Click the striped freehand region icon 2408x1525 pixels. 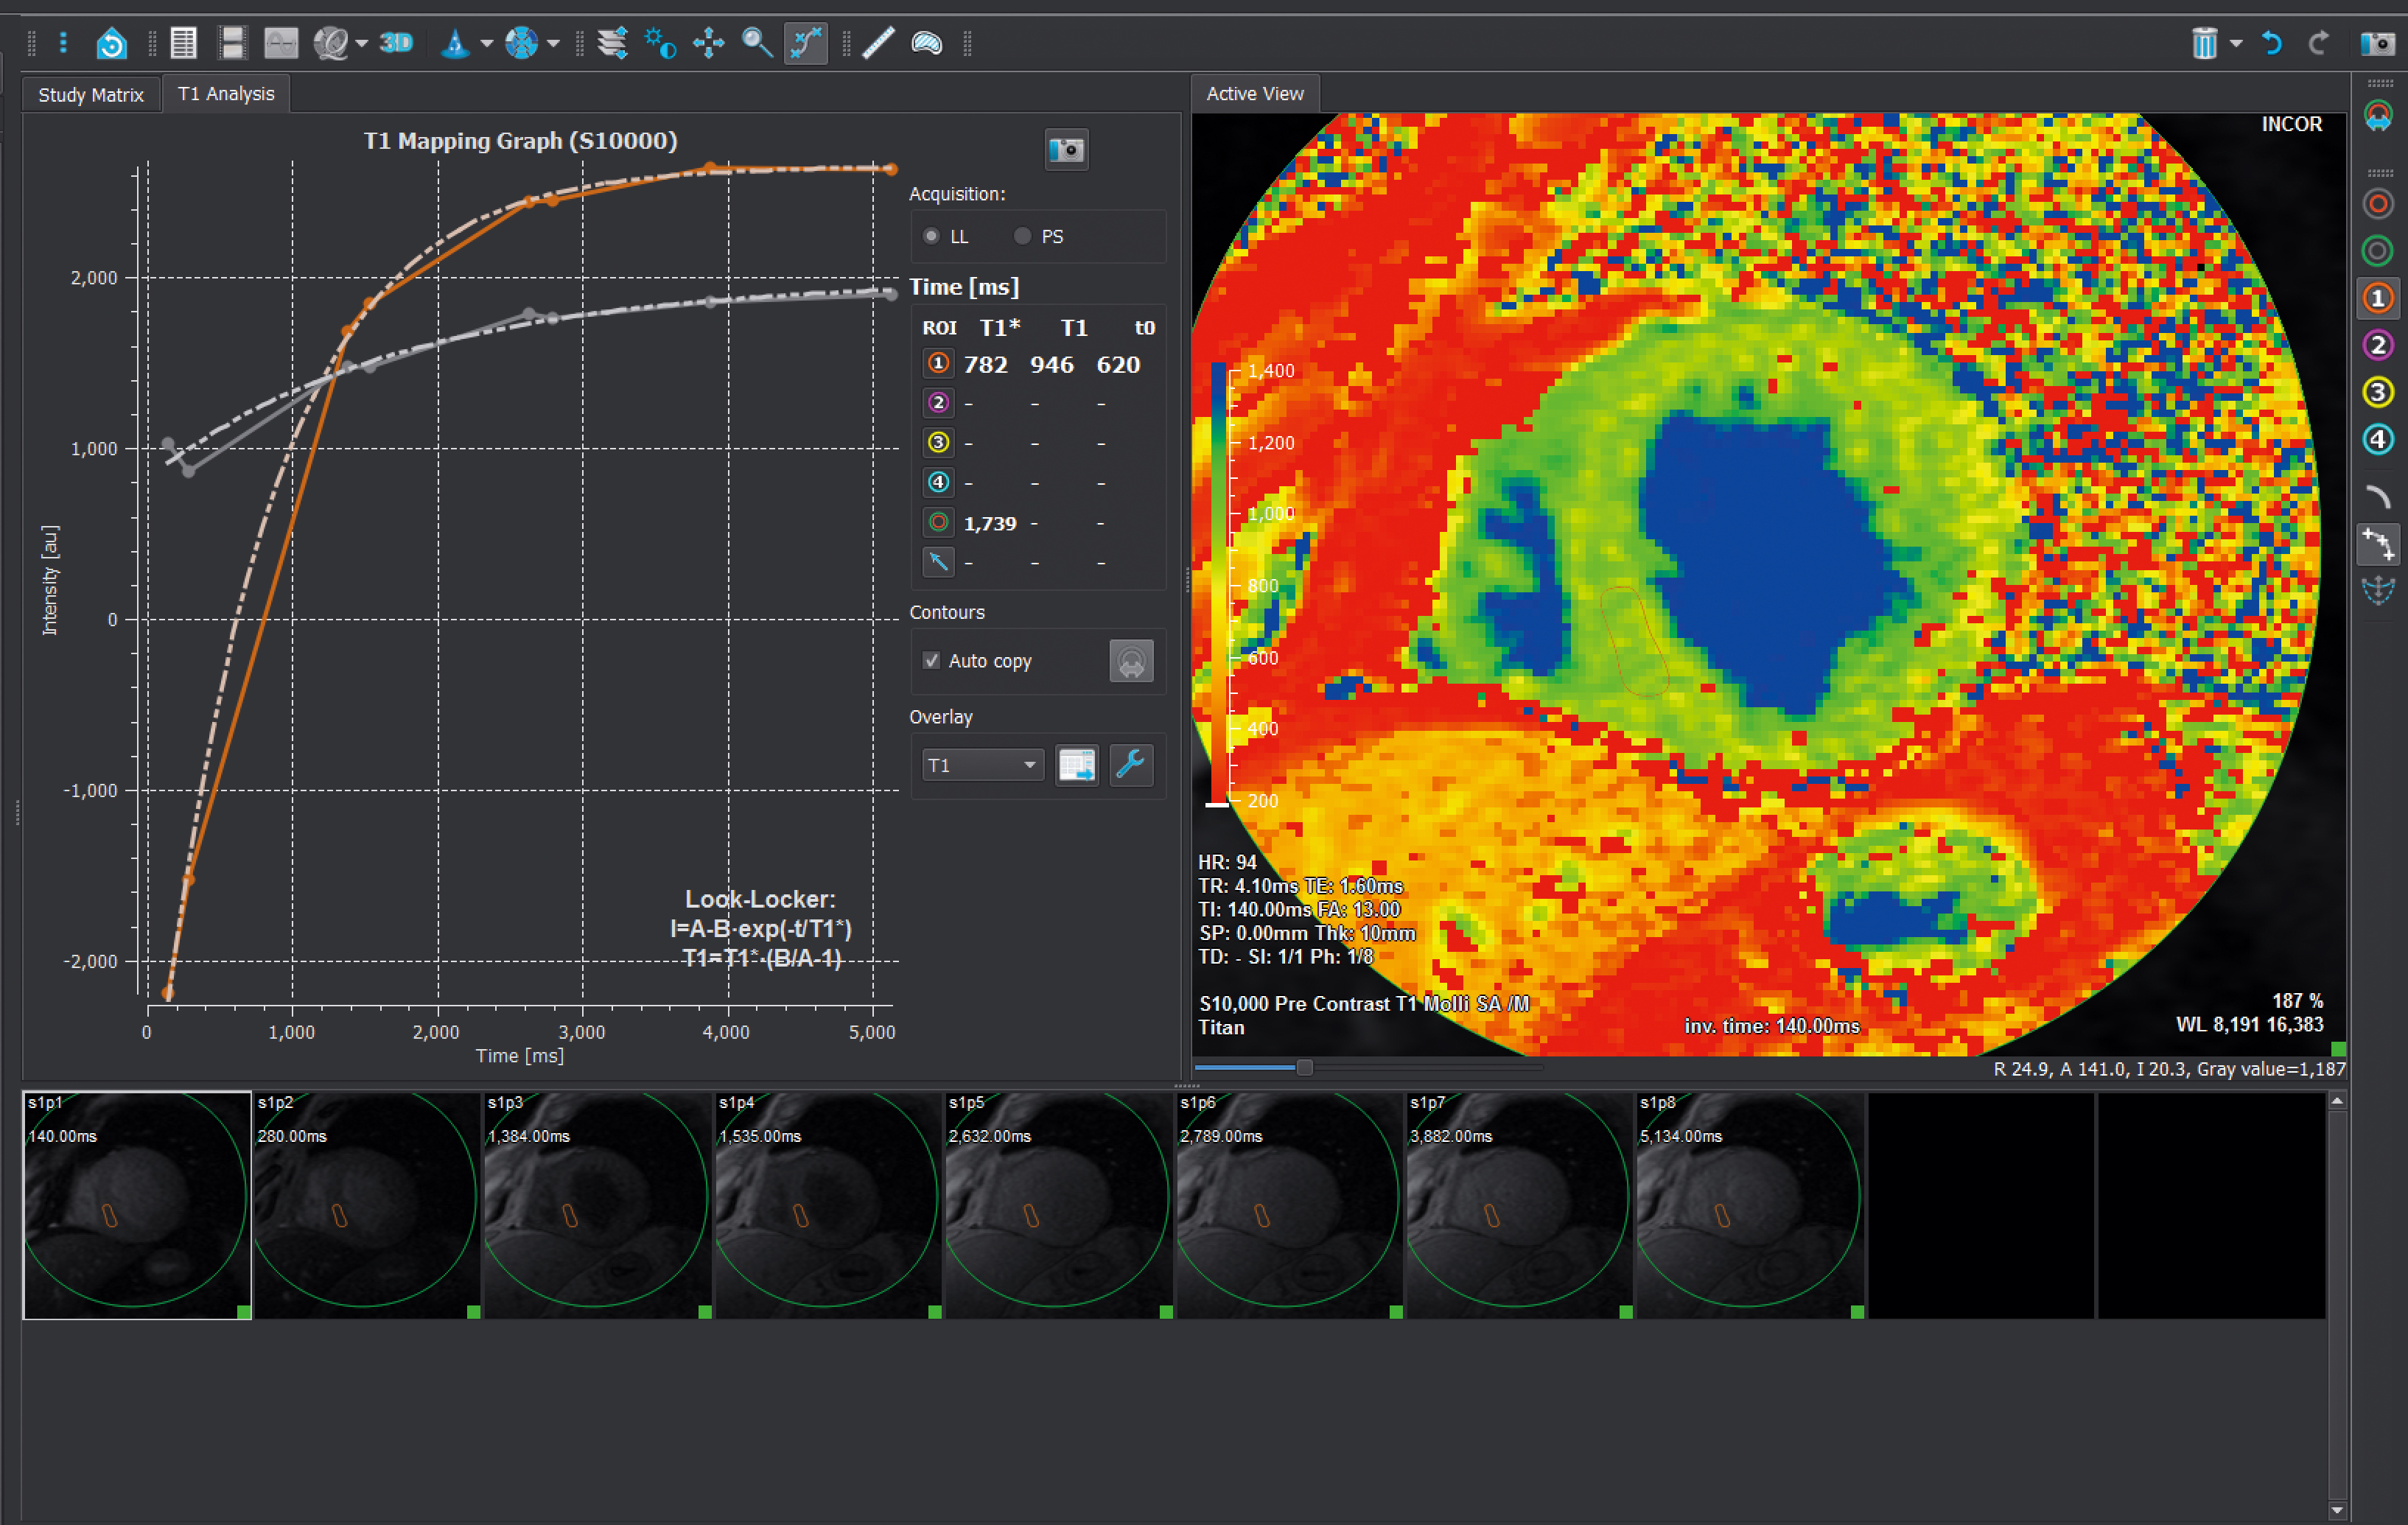(x=927, y=43)
